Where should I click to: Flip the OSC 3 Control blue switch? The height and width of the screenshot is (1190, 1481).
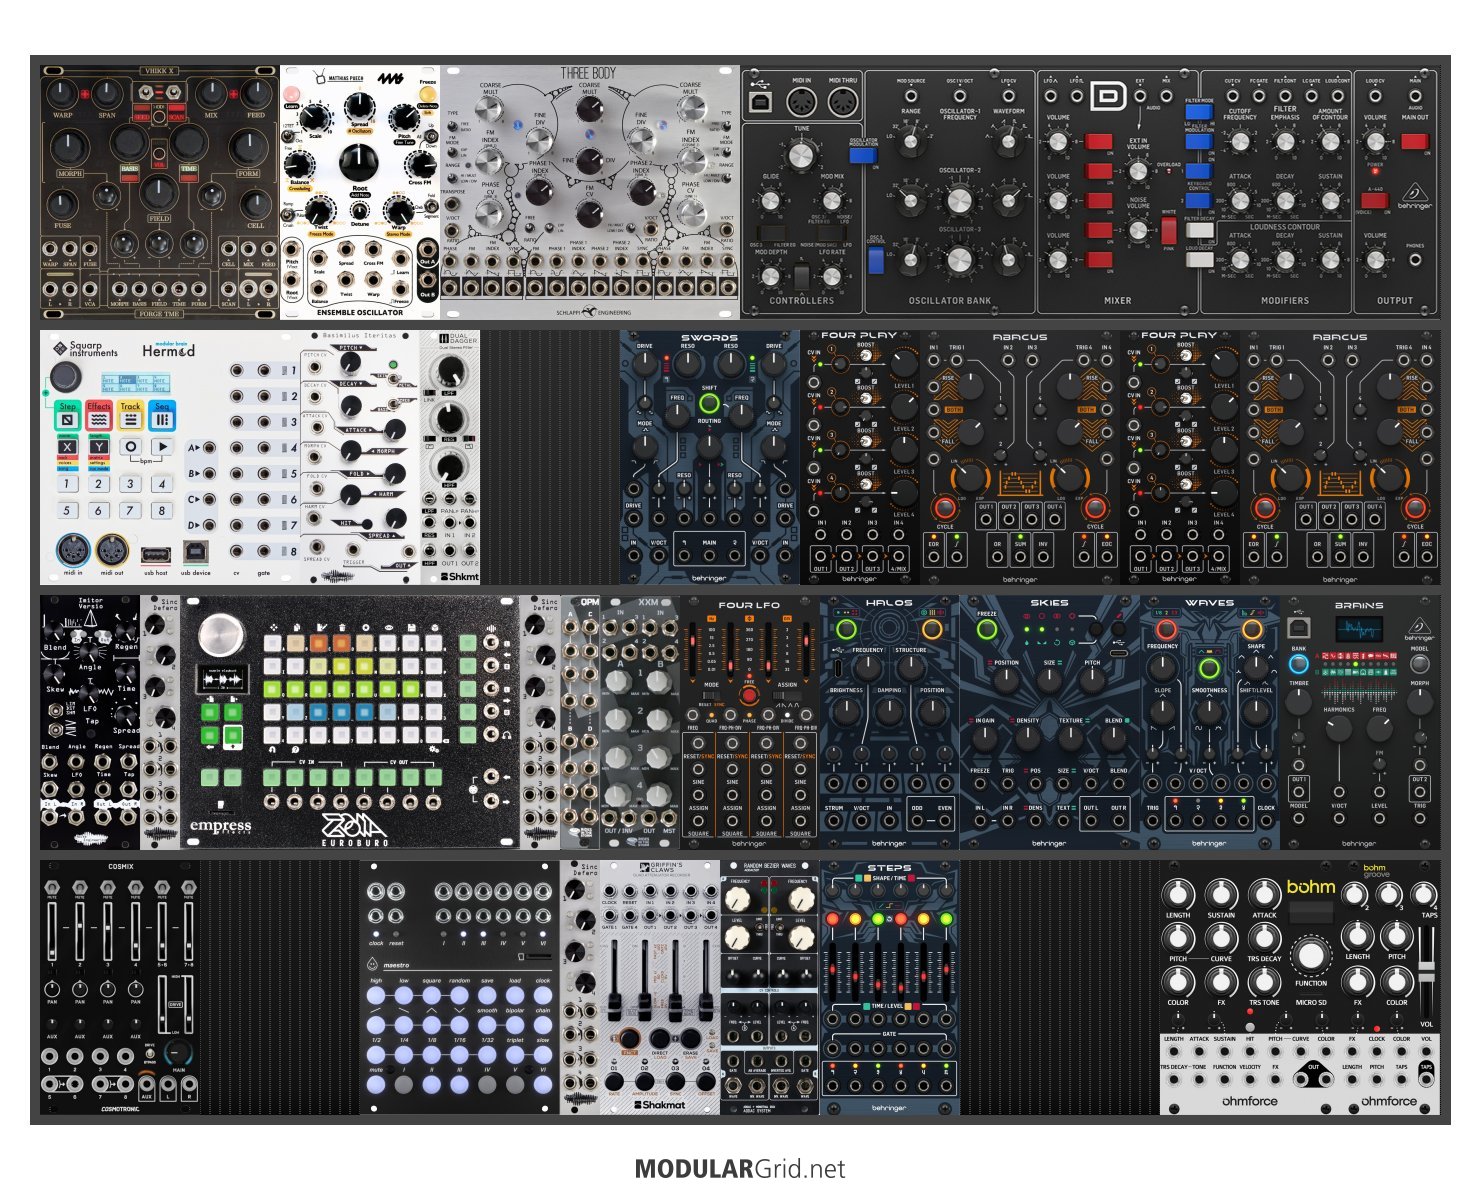[x=876, y=260]
